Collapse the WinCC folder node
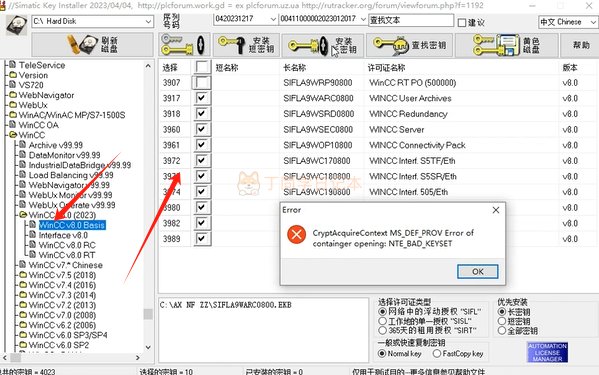This screenshot has width=599, height=375. (31, 135)
